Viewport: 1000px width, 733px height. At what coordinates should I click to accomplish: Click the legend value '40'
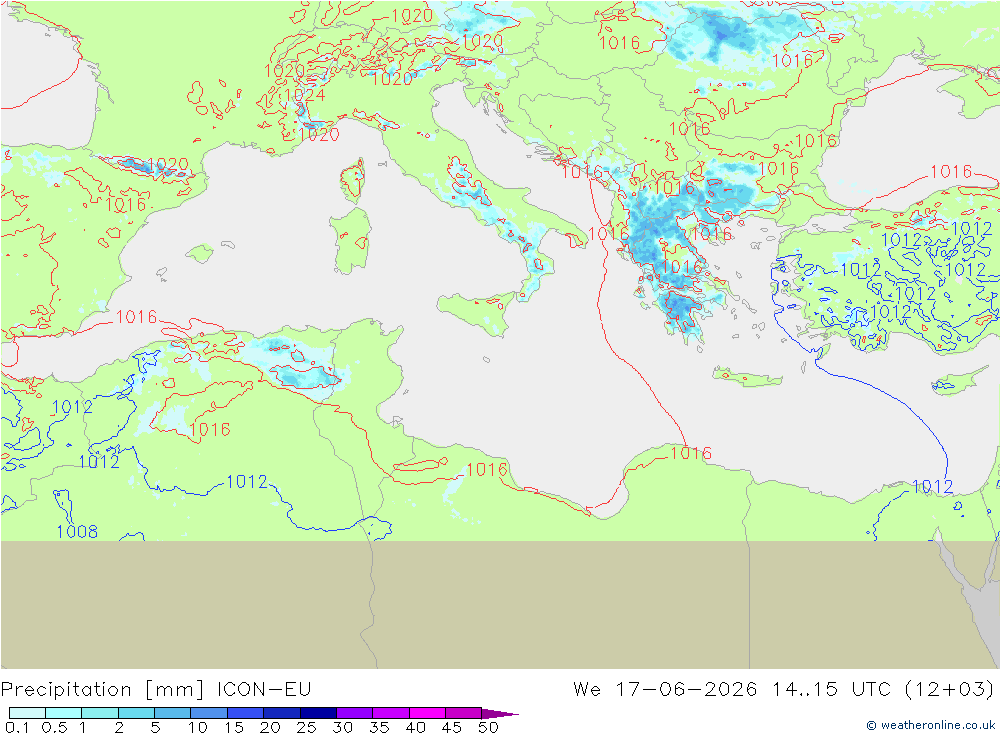(415, 727)
